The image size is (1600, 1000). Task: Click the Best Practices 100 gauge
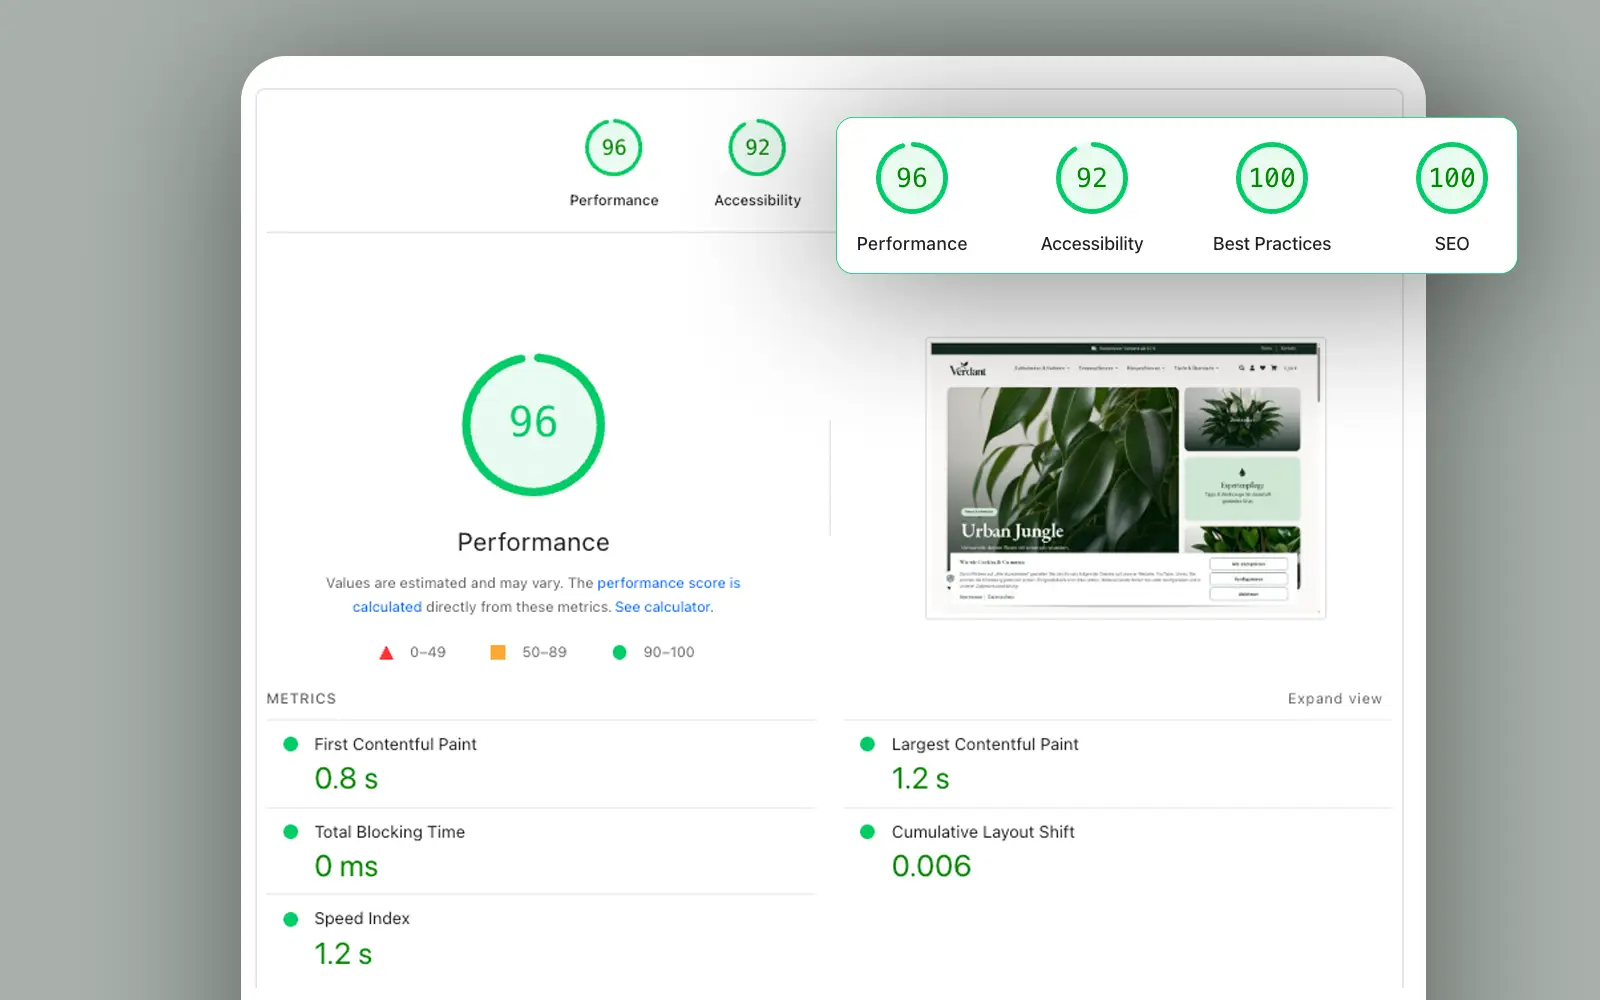pos(1271,178)
